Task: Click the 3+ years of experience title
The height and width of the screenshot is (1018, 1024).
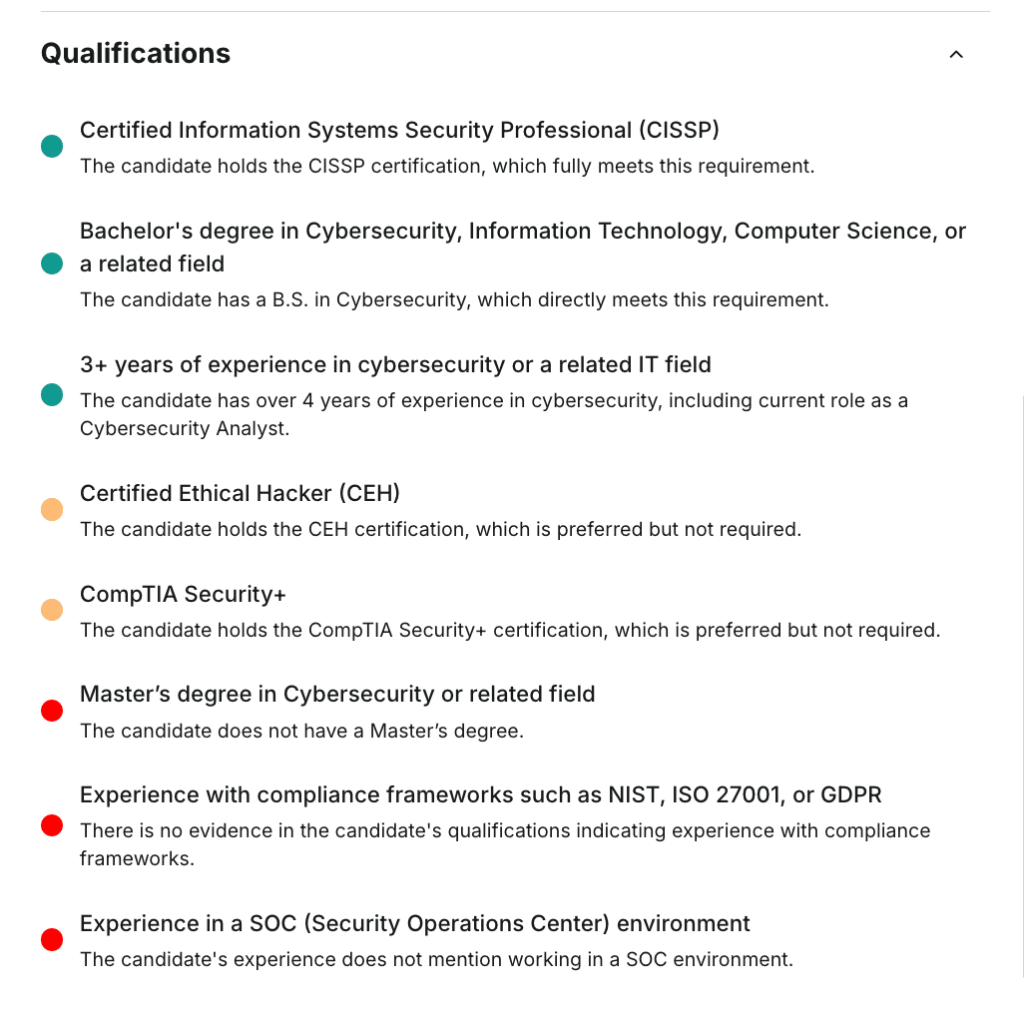Action: pos(395,365)
